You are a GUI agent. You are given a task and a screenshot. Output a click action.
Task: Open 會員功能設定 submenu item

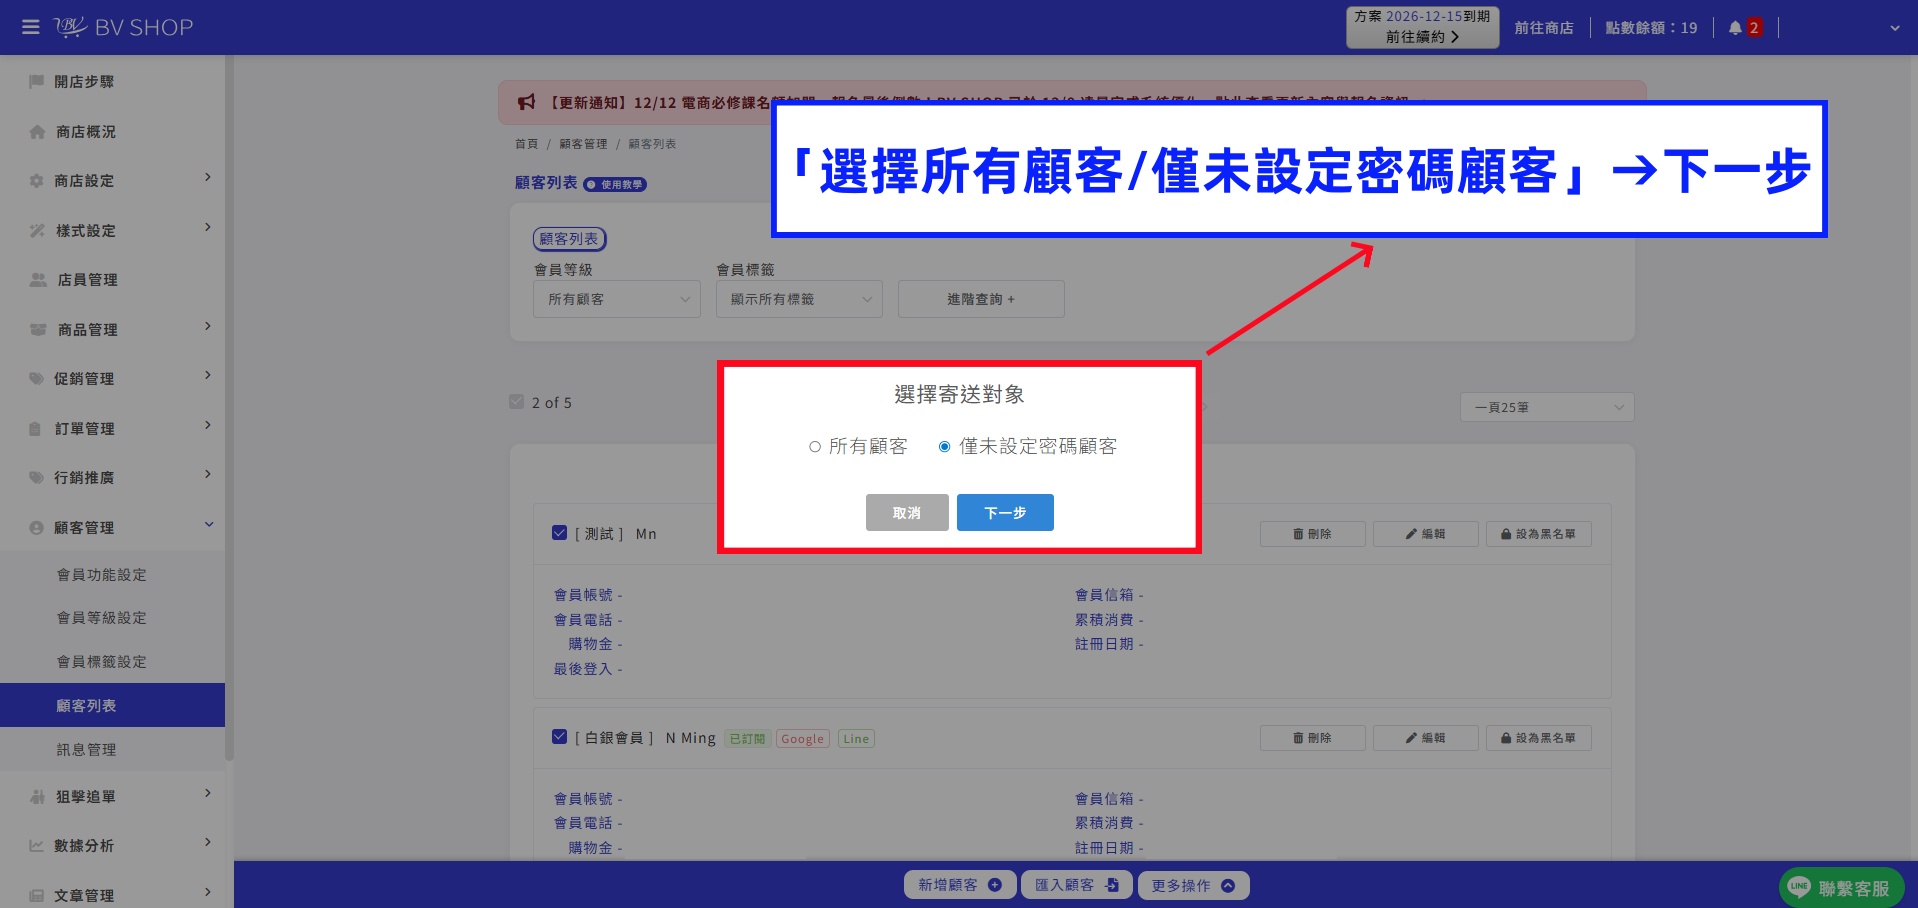coord(102,575)
